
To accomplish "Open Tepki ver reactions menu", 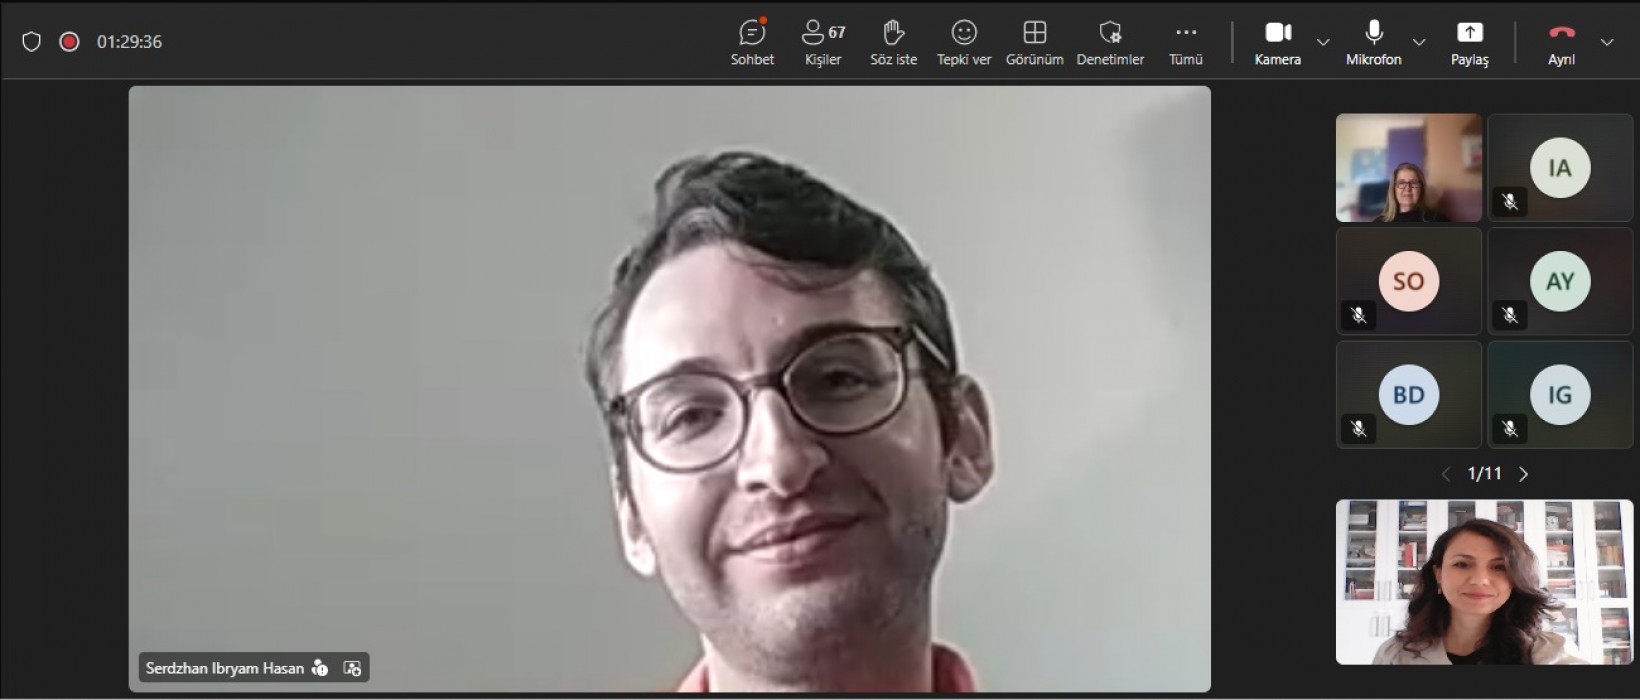I will pos(963,42).
